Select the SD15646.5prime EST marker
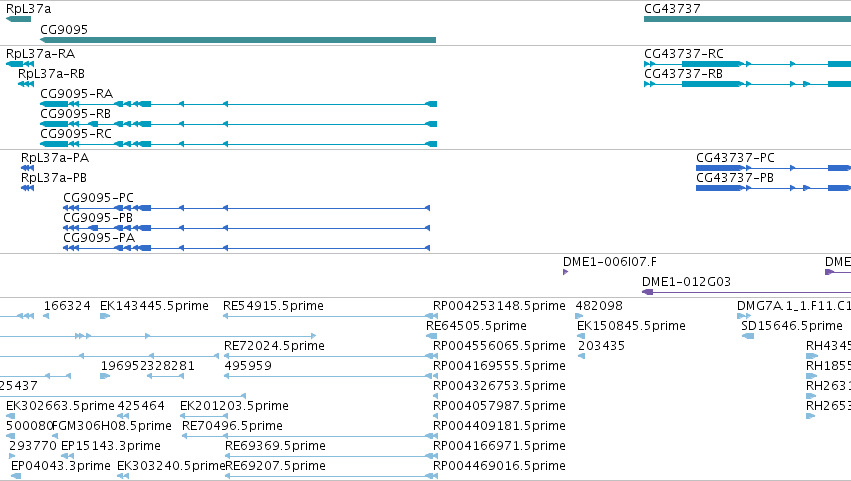The height and width of the screenshot is (481, 851). 748,336
